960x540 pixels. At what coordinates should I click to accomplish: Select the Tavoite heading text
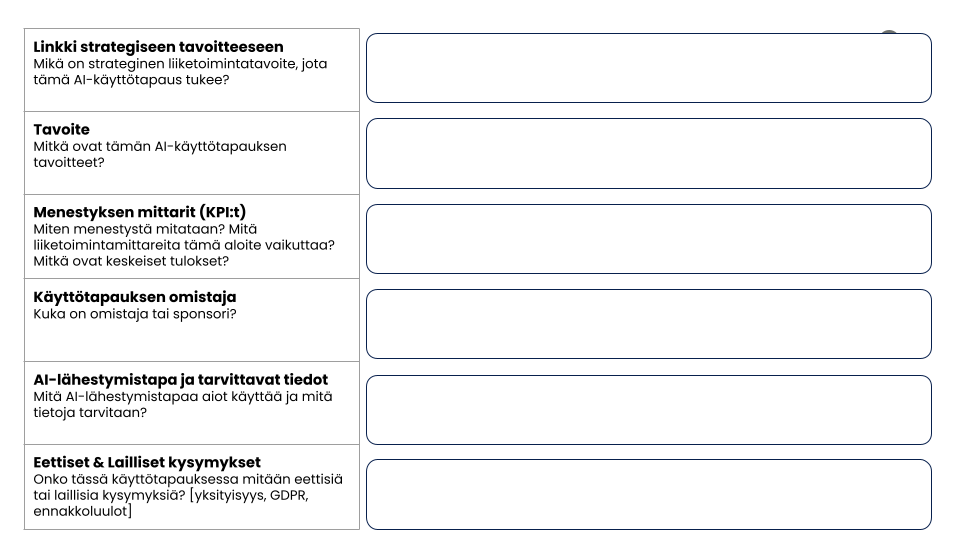point(61,129)
